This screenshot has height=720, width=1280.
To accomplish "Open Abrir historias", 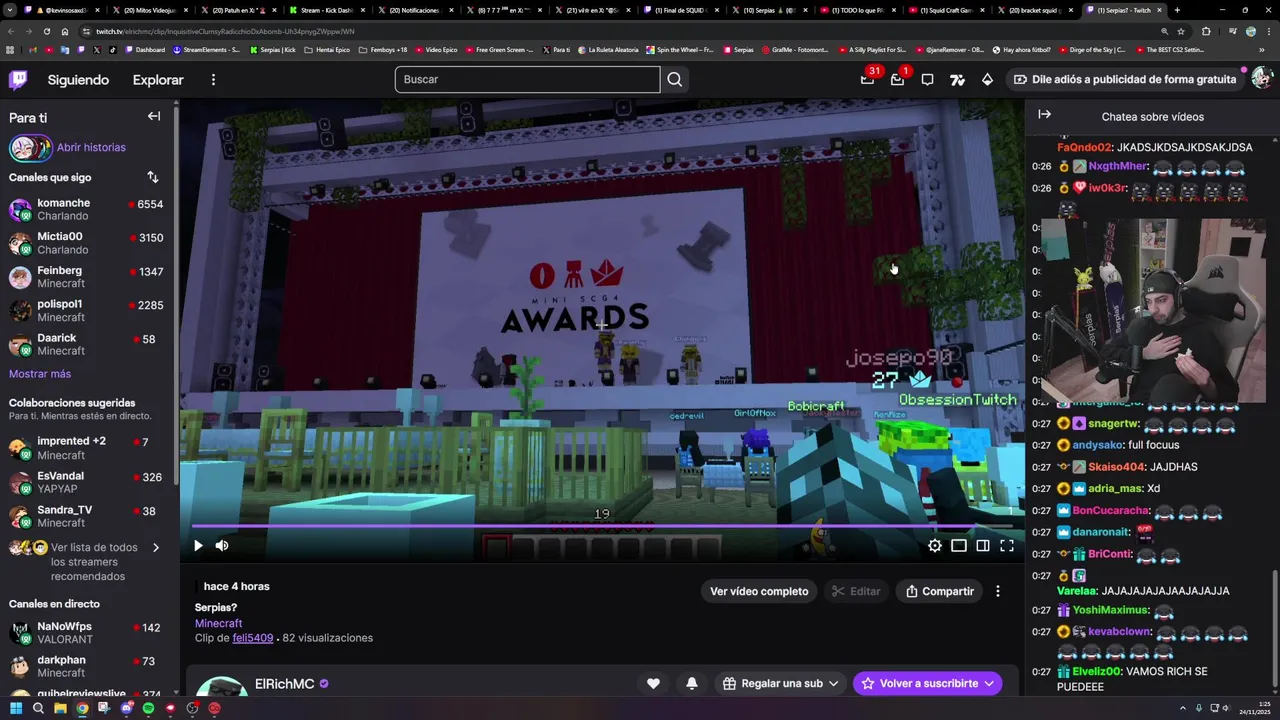I will tap(91, 147).
